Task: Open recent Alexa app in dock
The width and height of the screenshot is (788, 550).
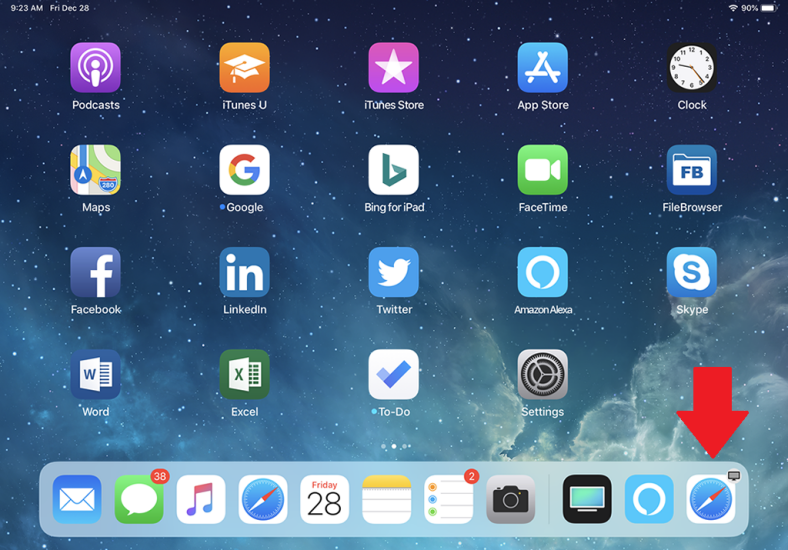Action: pyautogui.click(x=649, y=499)
